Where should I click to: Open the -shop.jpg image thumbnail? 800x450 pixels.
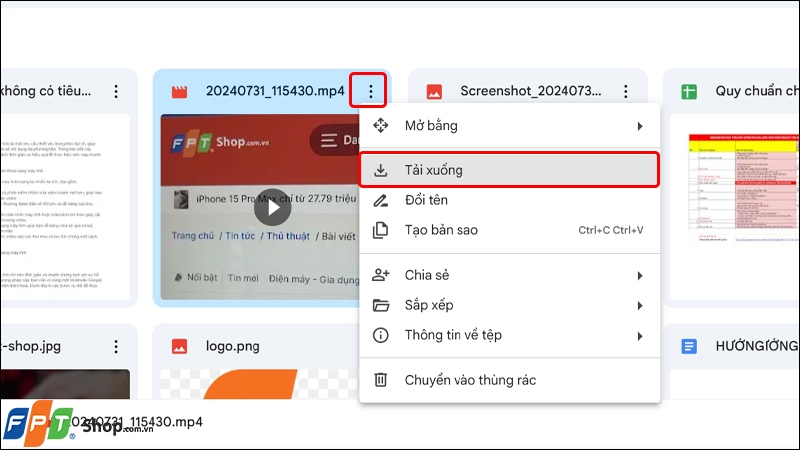point(65,384)
